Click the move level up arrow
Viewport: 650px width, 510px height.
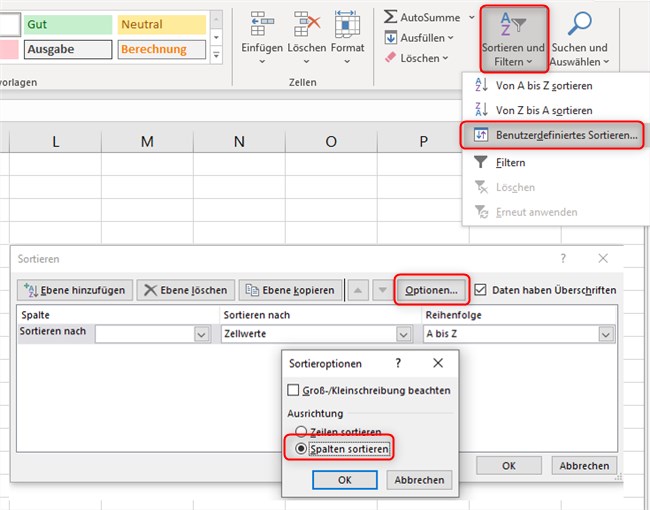(358, 290)
